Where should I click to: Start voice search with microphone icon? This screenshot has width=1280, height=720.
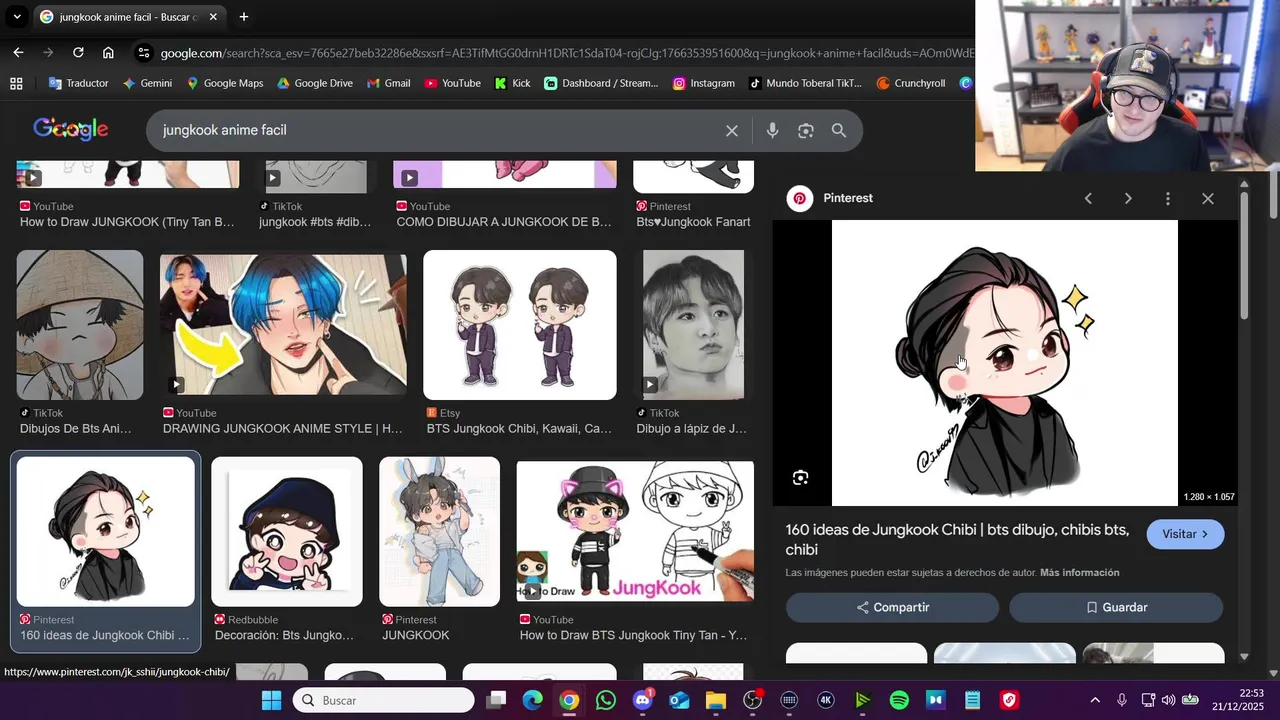point(772,131)
